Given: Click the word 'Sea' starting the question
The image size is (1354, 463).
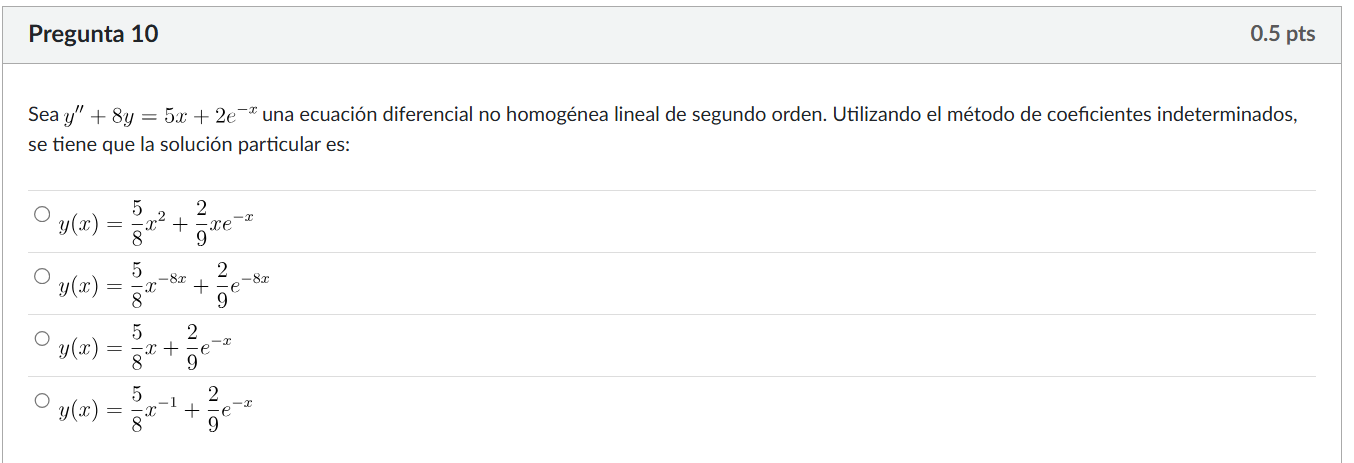Looking at the screenshot, I should coord(44,115).
